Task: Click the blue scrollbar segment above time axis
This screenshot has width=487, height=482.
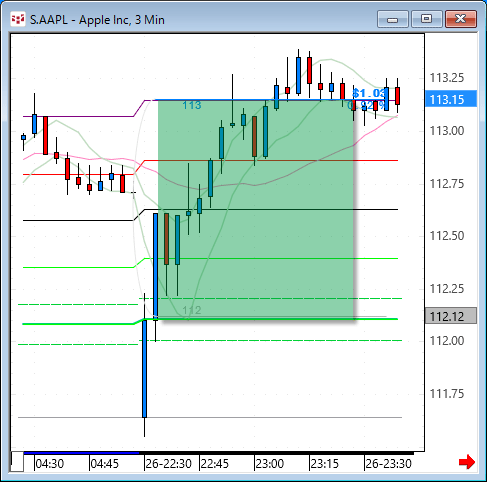Action: click(x=81, y=453)
